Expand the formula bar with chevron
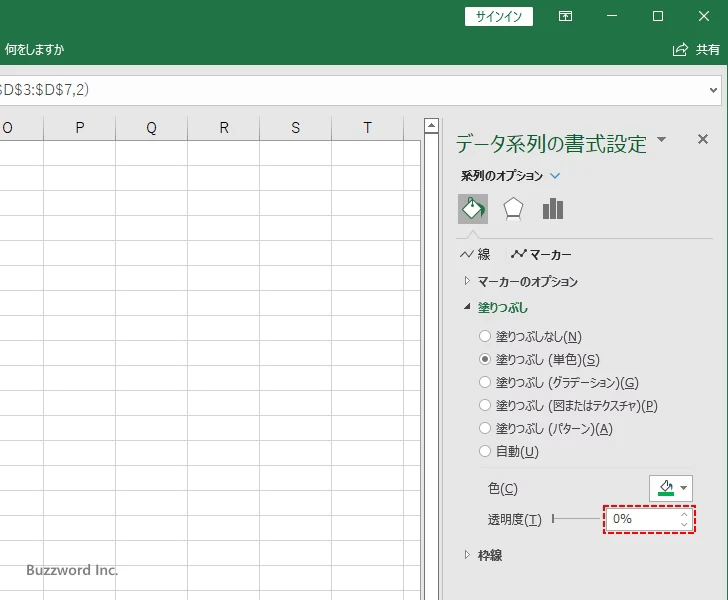The width and height of the screenshot is (728, 600). [x=713, y=90]
